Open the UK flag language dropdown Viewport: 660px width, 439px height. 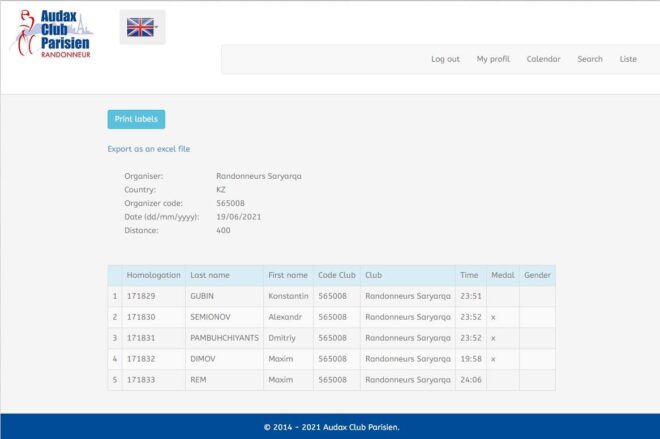coord(141,28)
